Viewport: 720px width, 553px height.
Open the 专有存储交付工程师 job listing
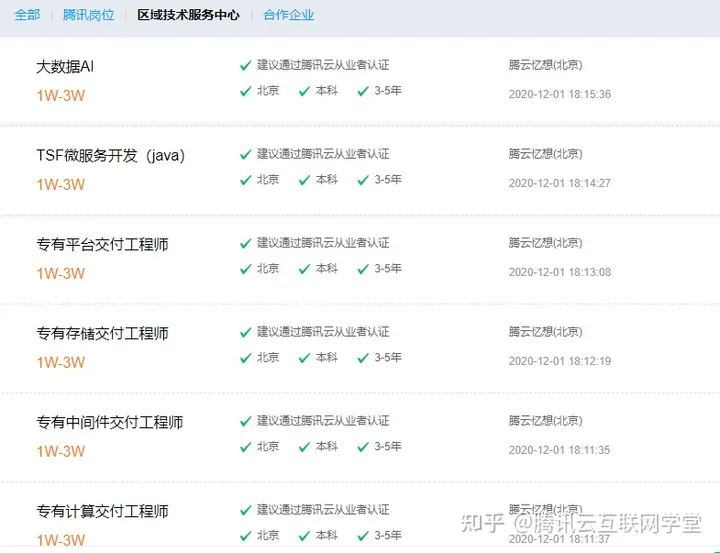point(102,333)
